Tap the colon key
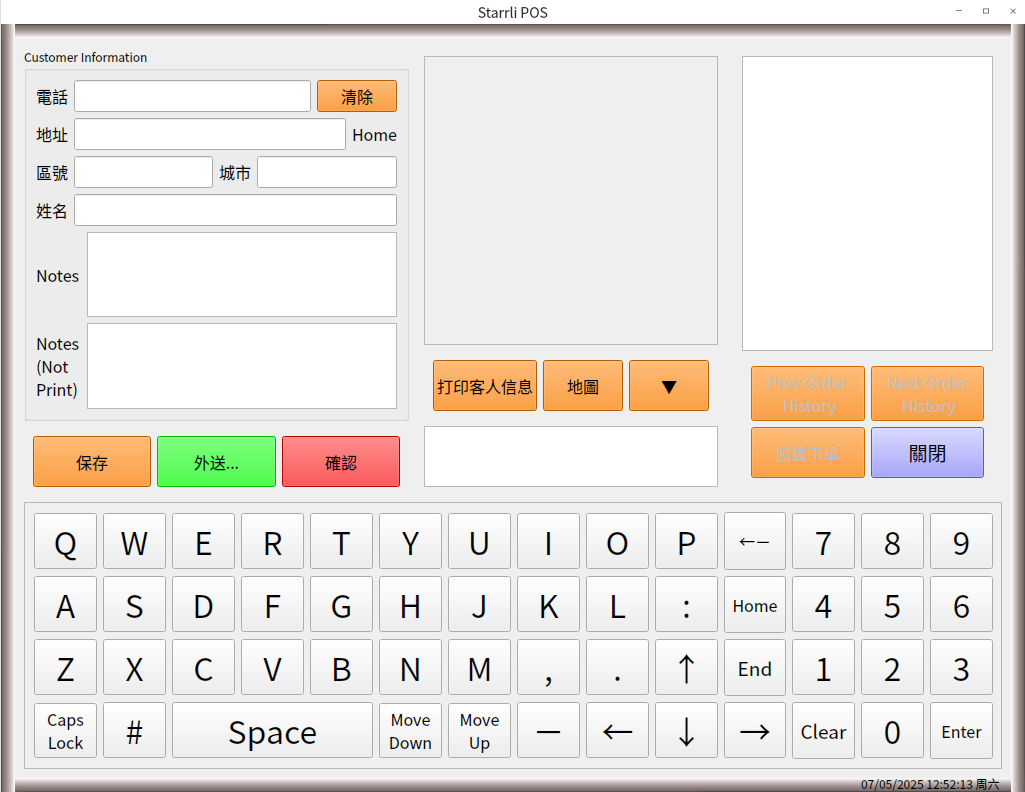1025x792 pixels. [x=686, y=605]
